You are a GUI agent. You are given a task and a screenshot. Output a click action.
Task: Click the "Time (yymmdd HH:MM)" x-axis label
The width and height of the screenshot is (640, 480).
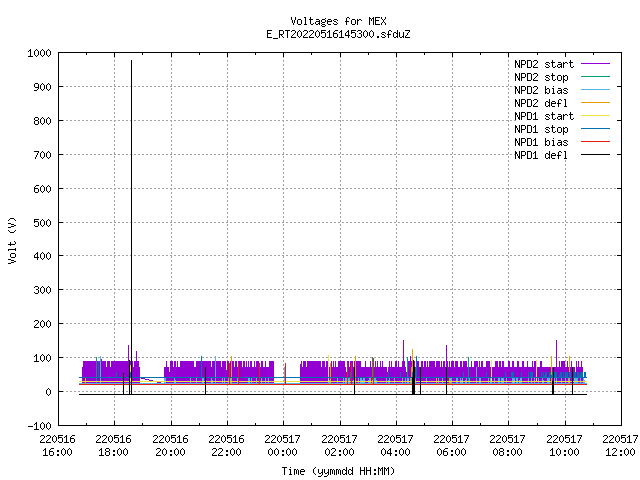338,471
